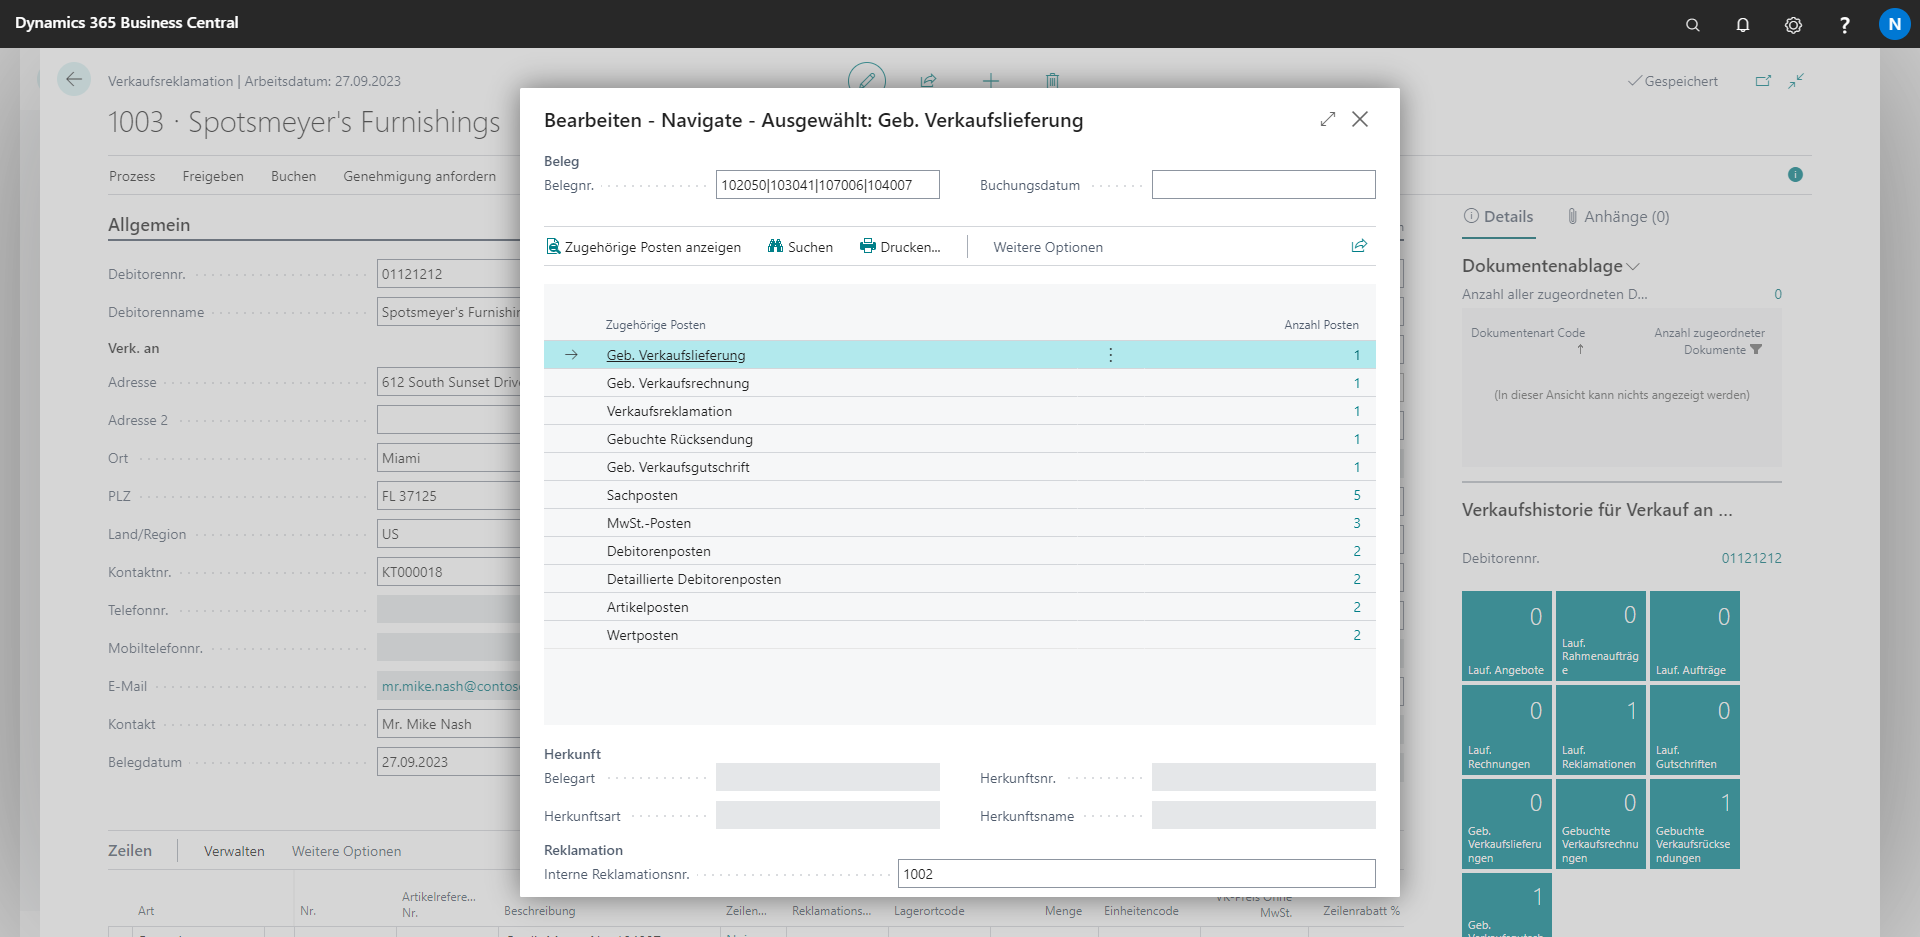
Task: Open Weitere Optionen in dialog
Action: pos(1048,247)
